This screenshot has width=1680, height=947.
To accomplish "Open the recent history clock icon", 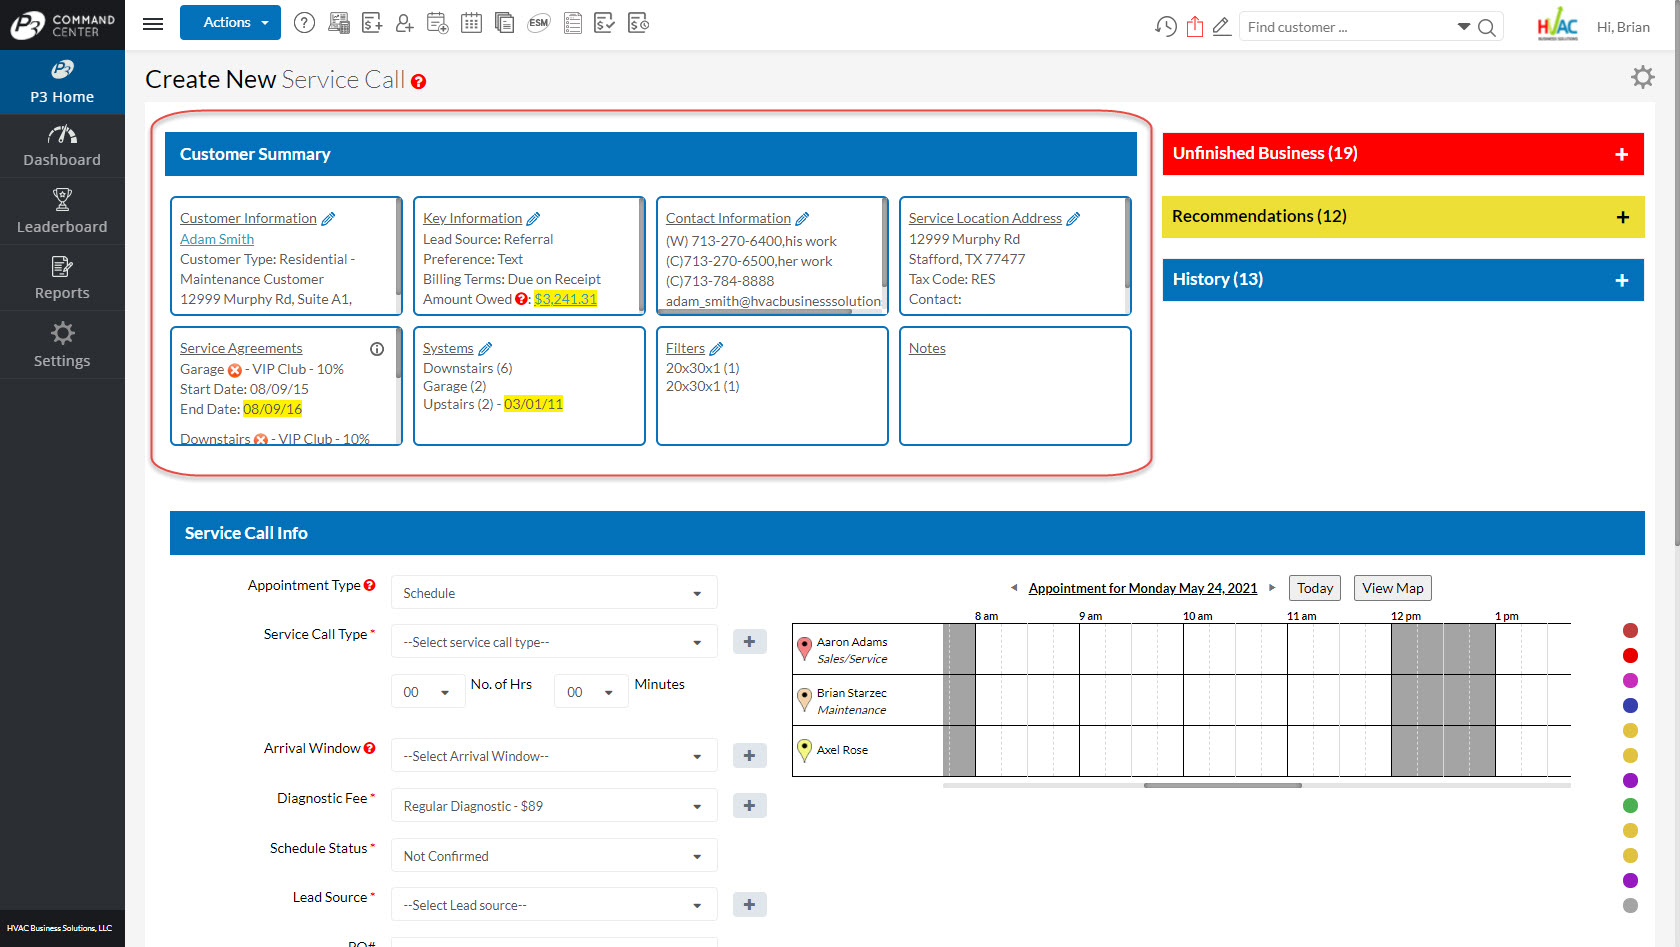I will pos(1165,26).
